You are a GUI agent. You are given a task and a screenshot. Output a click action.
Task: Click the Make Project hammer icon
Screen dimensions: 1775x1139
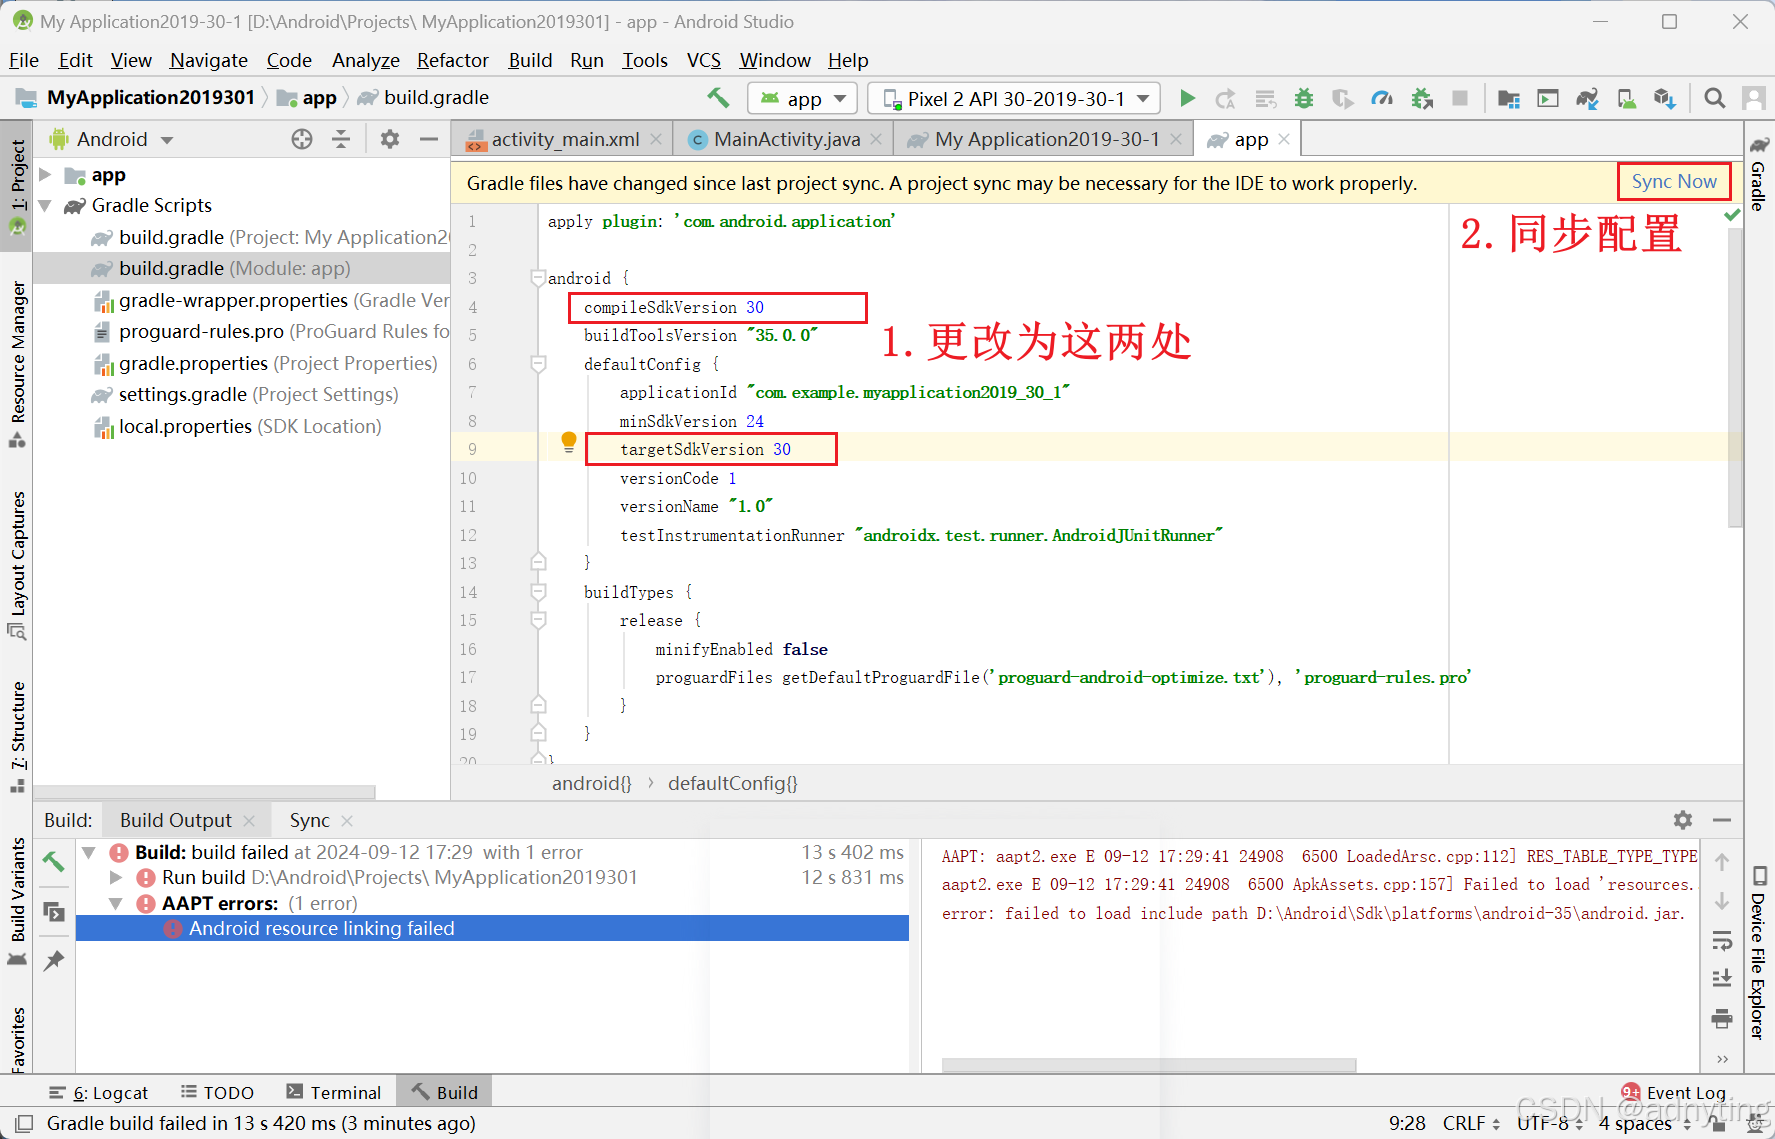point(718,98)
